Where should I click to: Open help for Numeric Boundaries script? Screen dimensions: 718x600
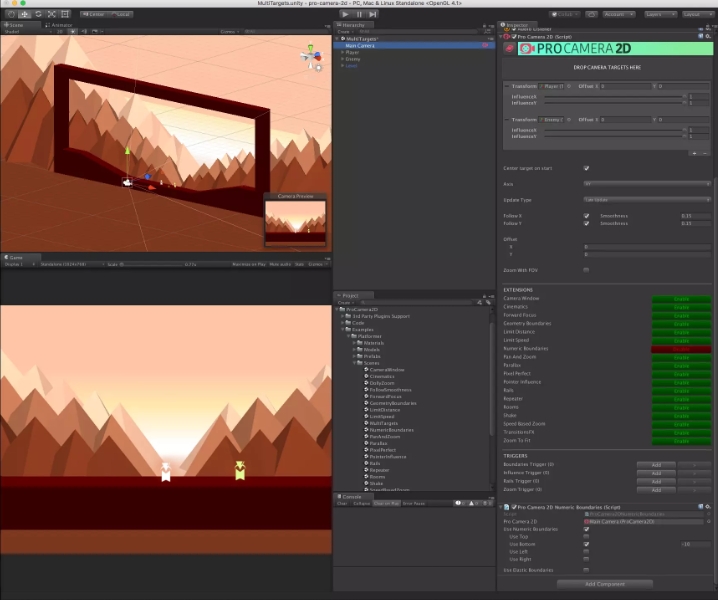pyautogui.click(x=701, y=507)
